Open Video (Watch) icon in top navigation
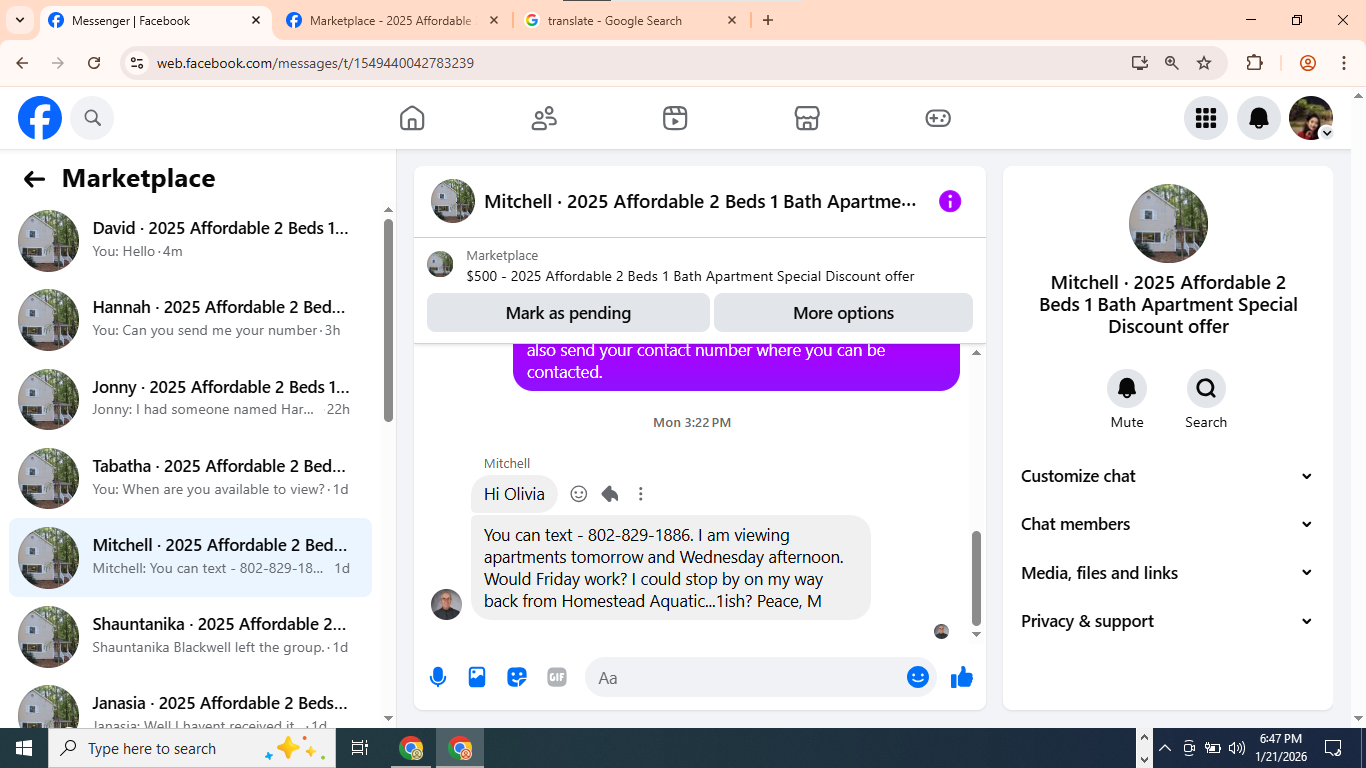1366x768 pixels. 675,118
